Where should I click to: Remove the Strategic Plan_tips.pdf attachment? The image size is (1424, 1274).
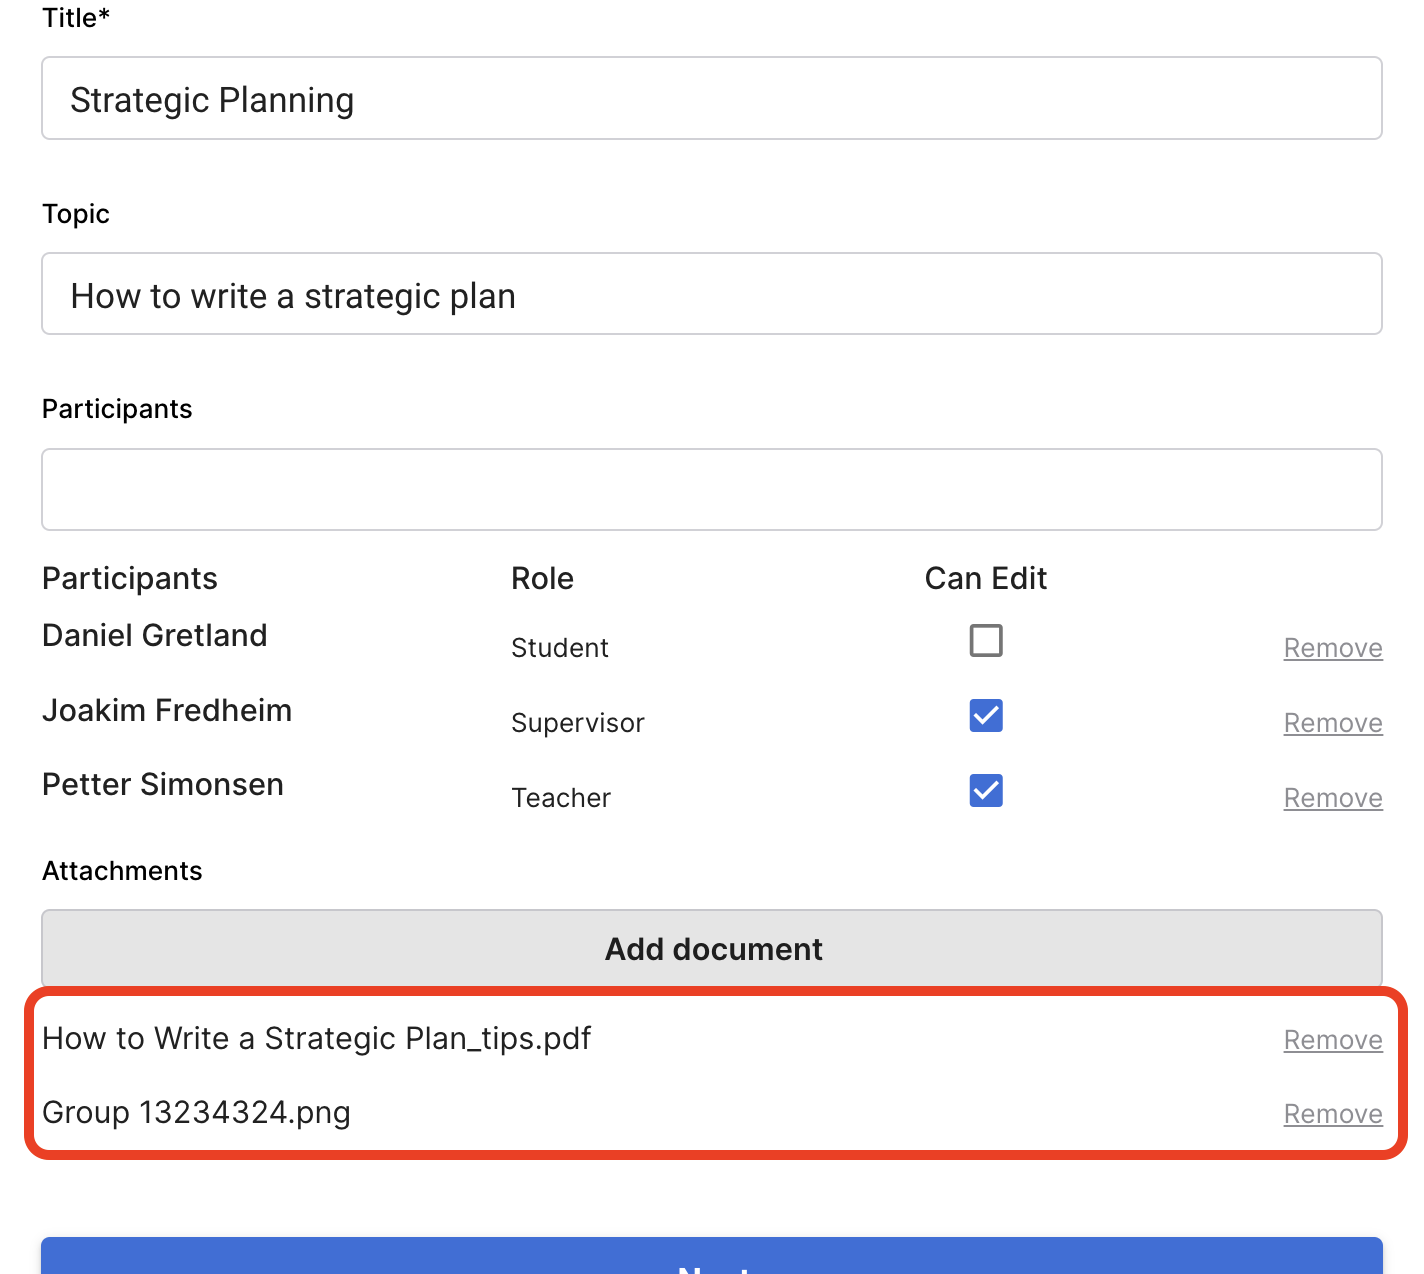1332,1040
